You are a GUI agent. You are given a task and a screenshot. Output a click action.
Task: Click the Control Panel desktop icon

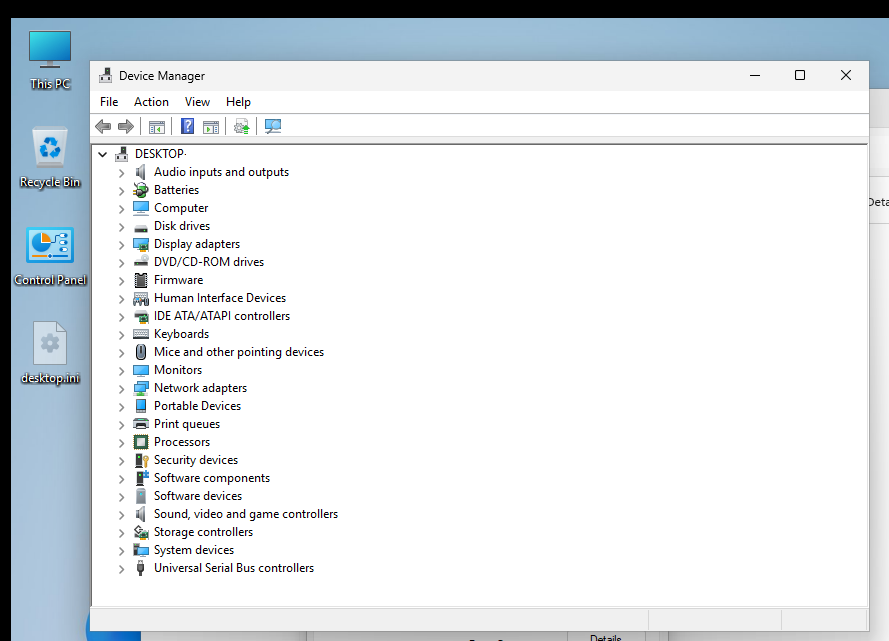(x=50, y=256)
